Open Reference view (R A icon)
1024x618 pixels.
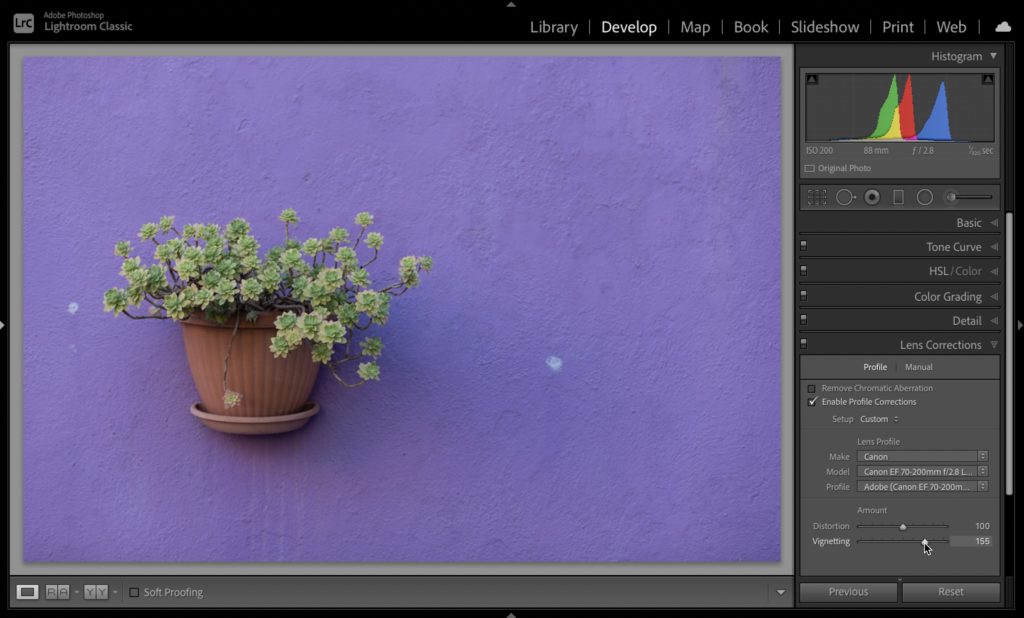tap(57, 592)
